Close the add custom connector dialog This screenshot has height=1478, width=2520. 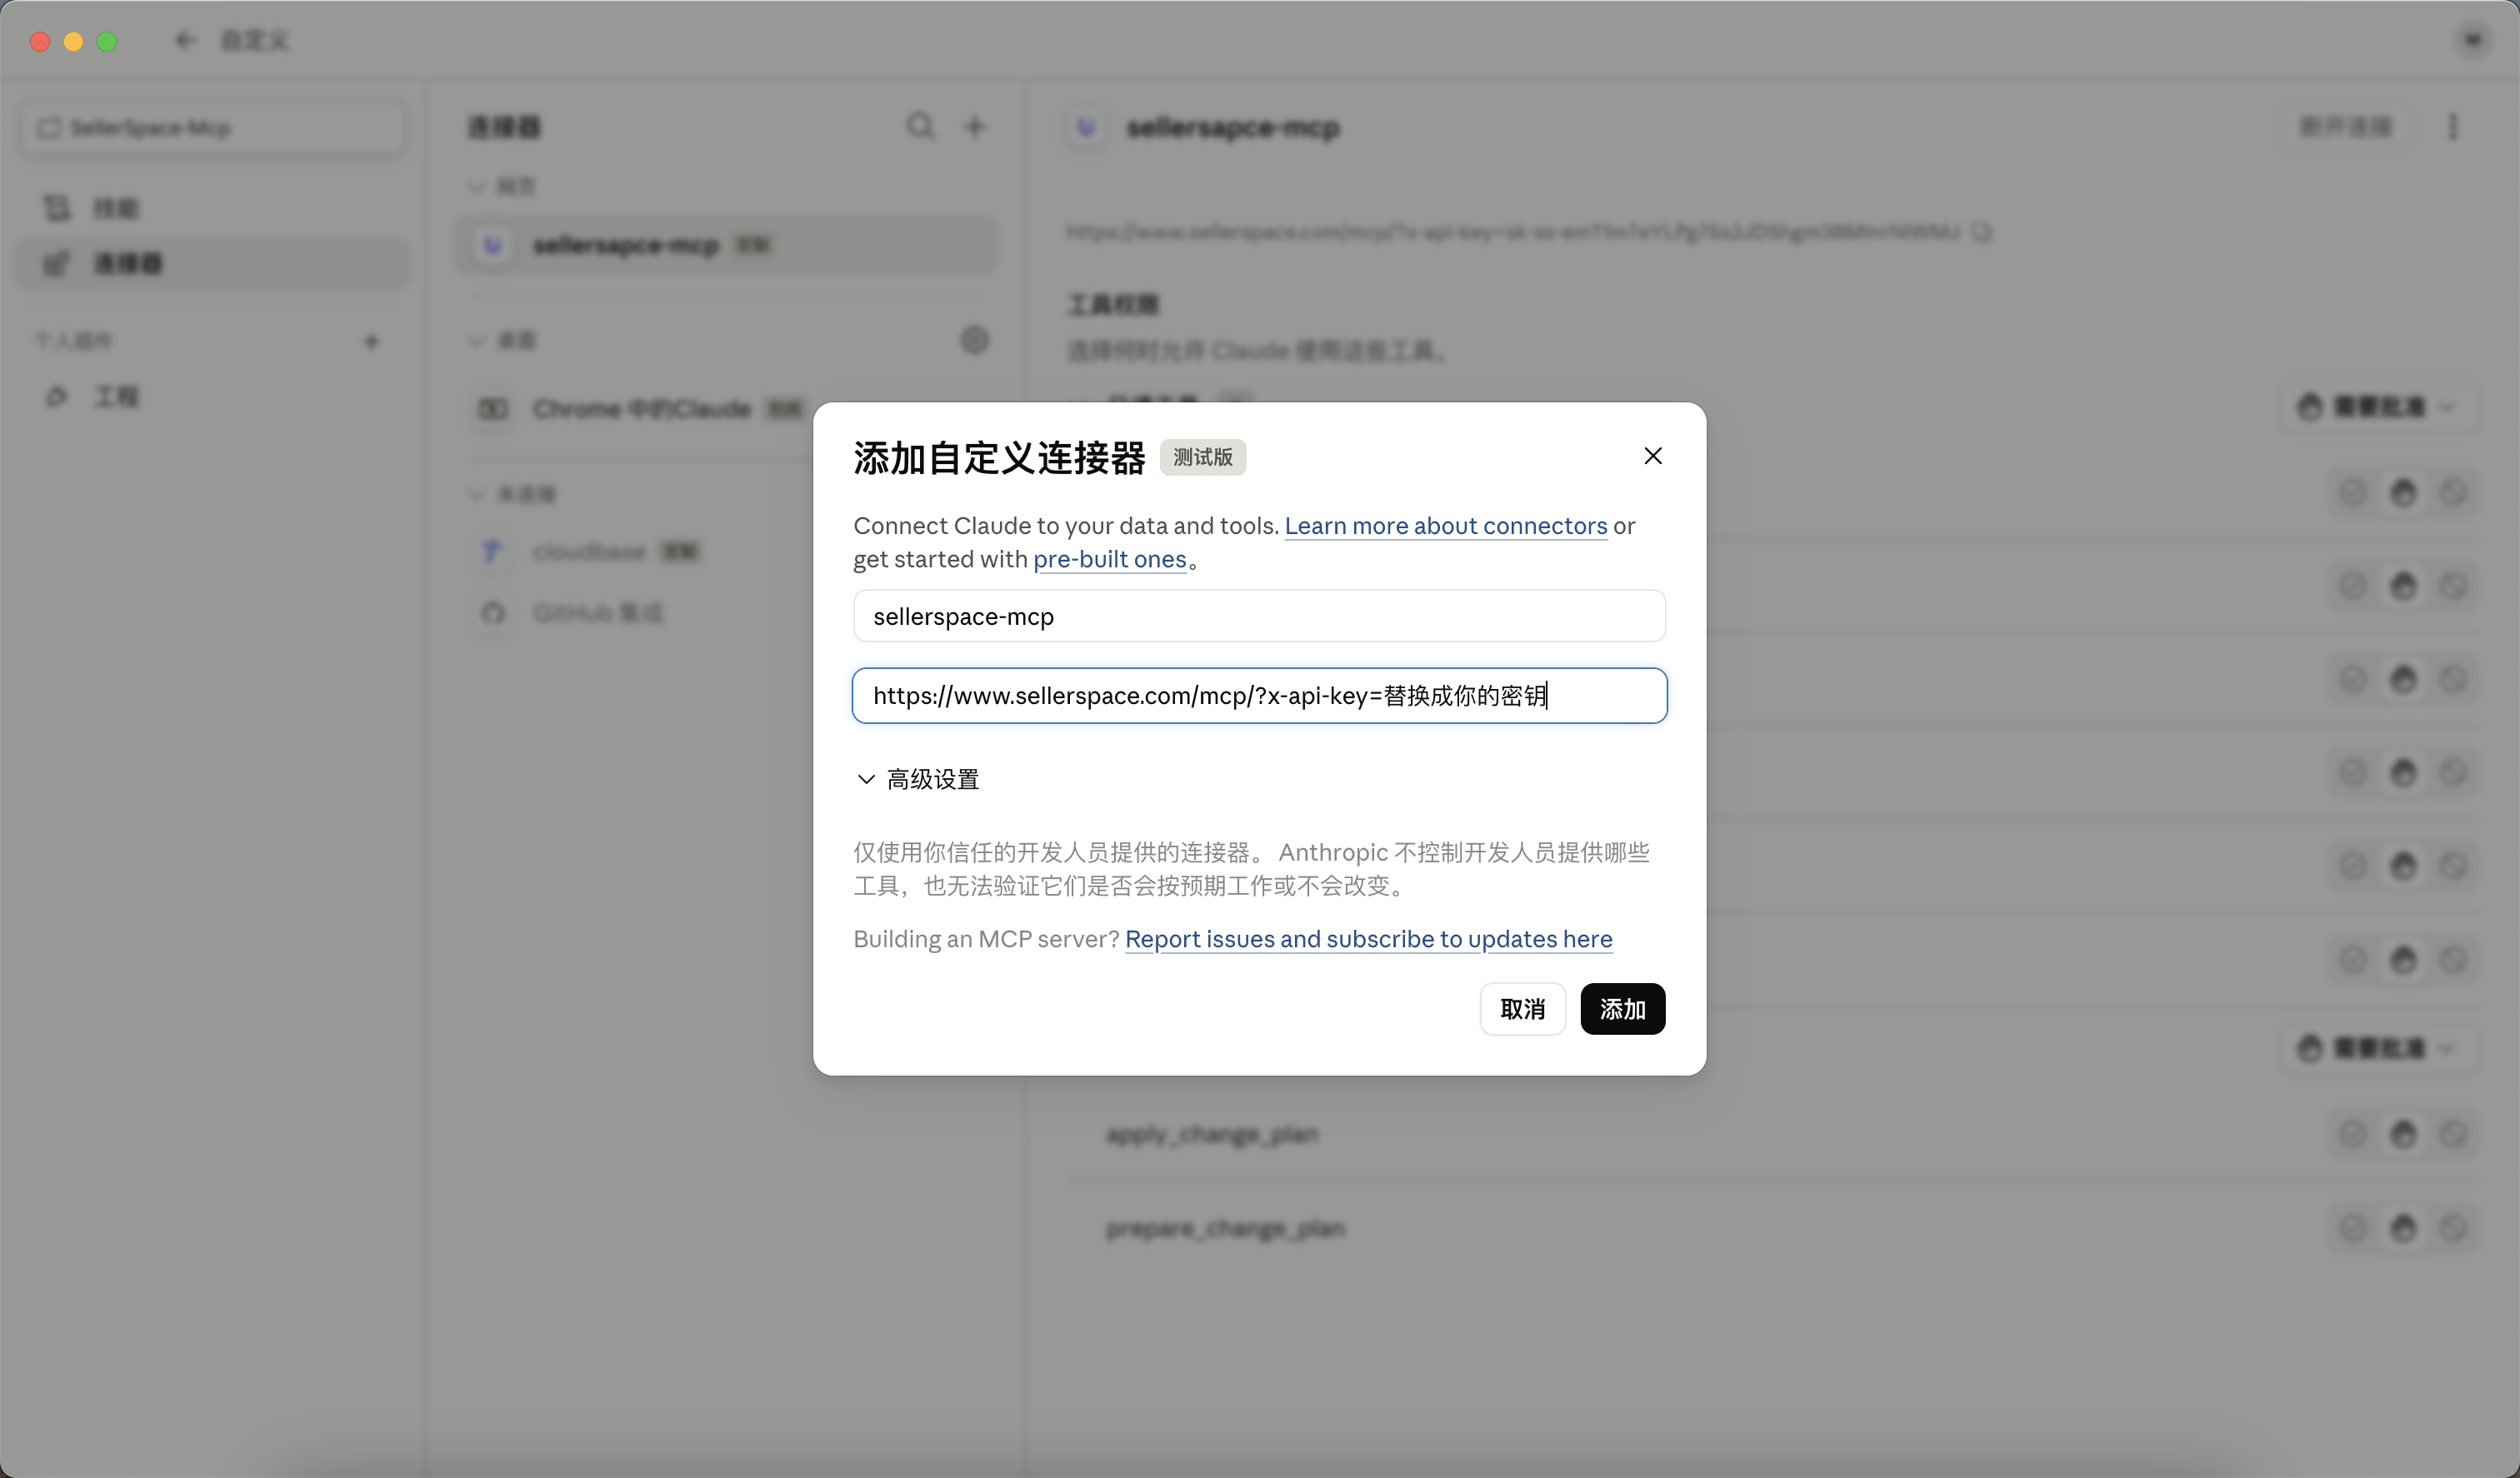(1652, 456)
